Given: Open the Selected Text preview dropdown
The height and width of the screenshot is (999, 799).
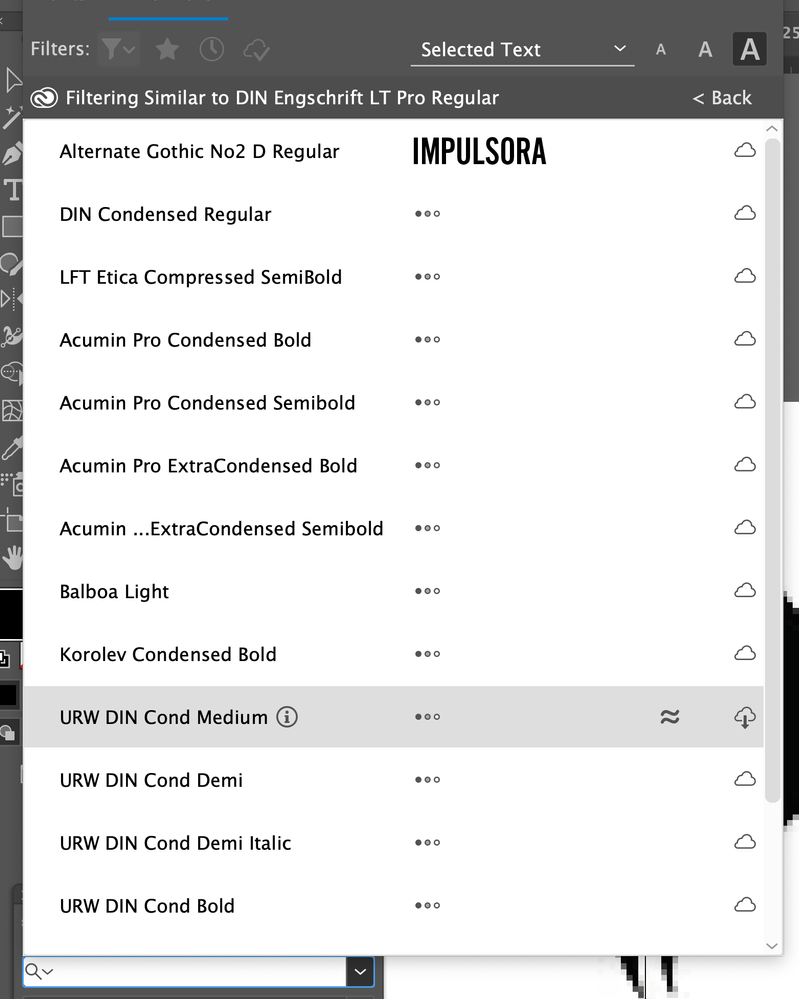Looking at the screenshot, I should pyautogui.click(x=522, y=49).
